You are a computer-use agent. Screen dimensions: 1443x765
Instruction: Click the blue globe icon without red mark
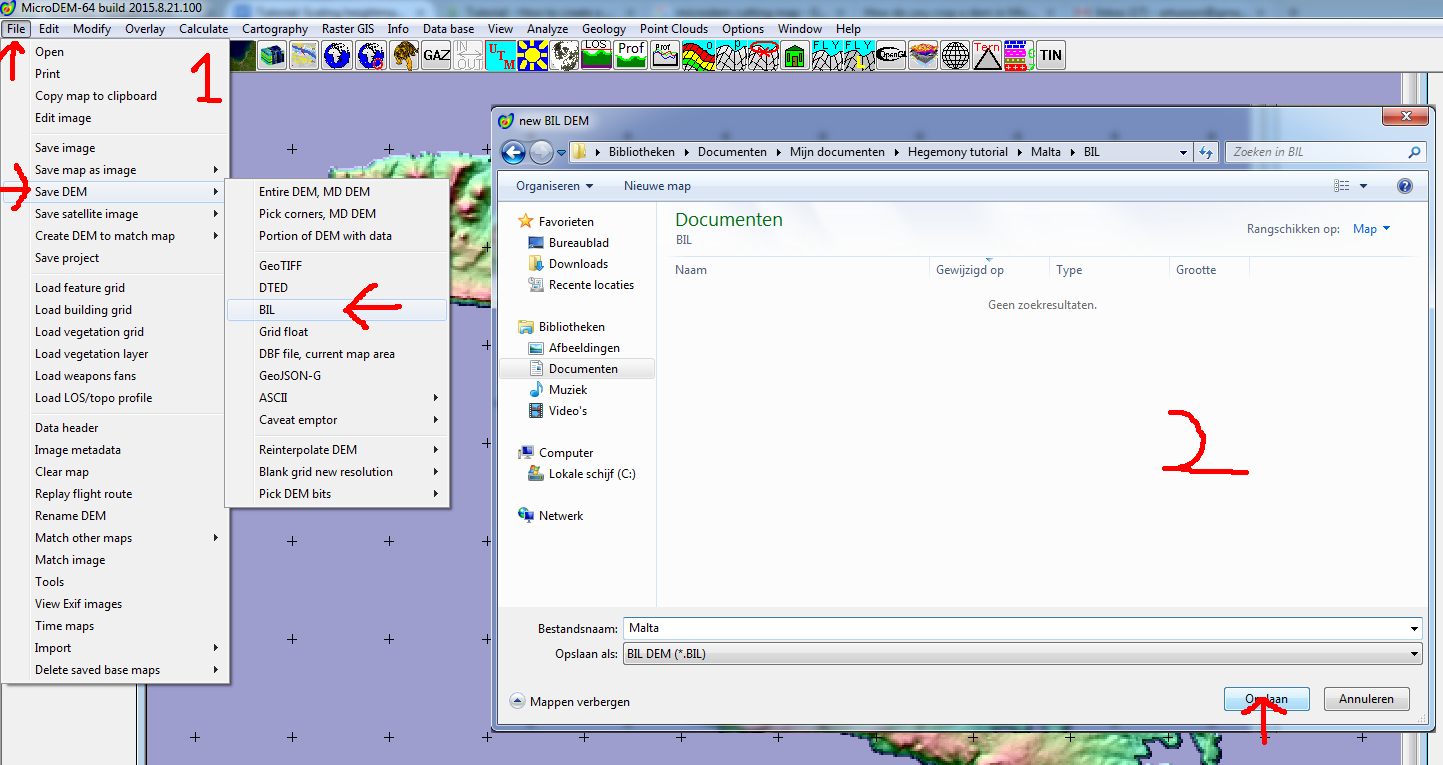tap(337, 55)
